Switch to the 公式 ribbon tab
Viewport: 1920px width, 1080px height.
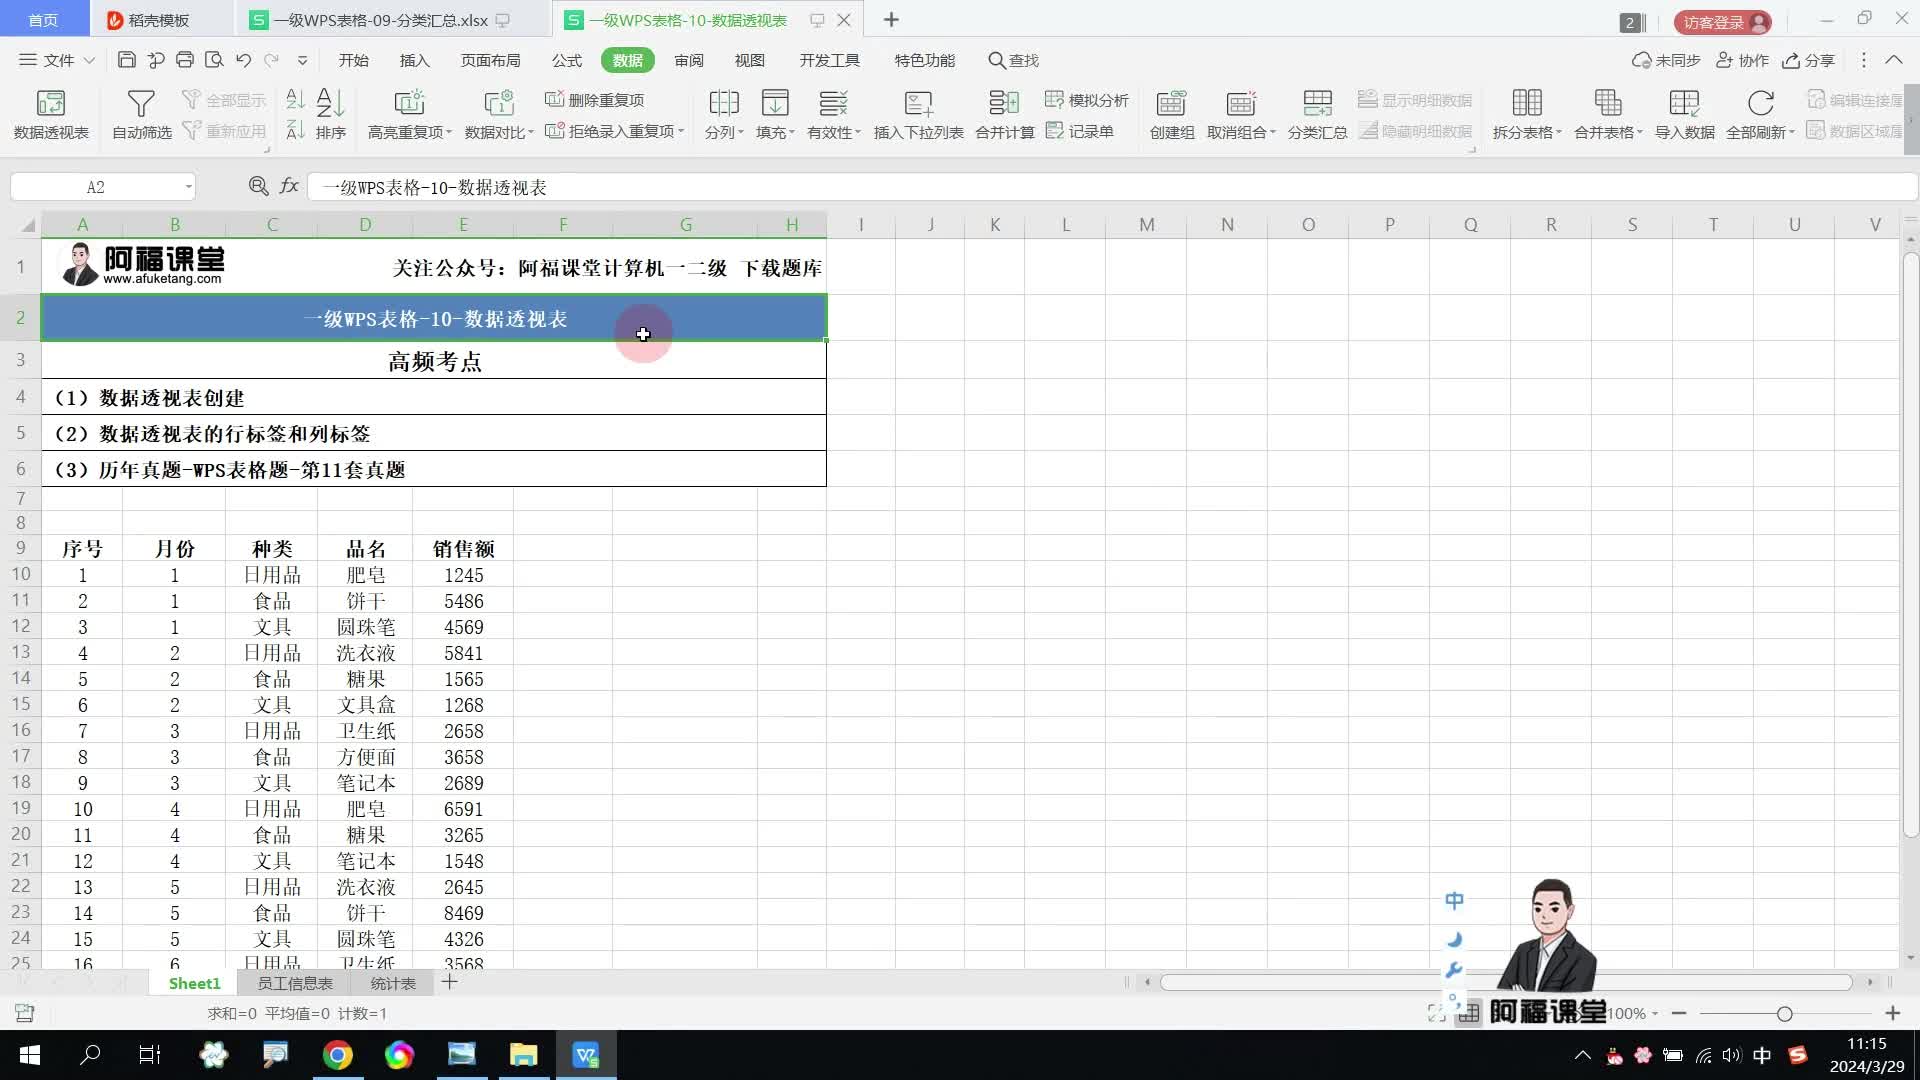pyautogui.click(x=566, y=60)
